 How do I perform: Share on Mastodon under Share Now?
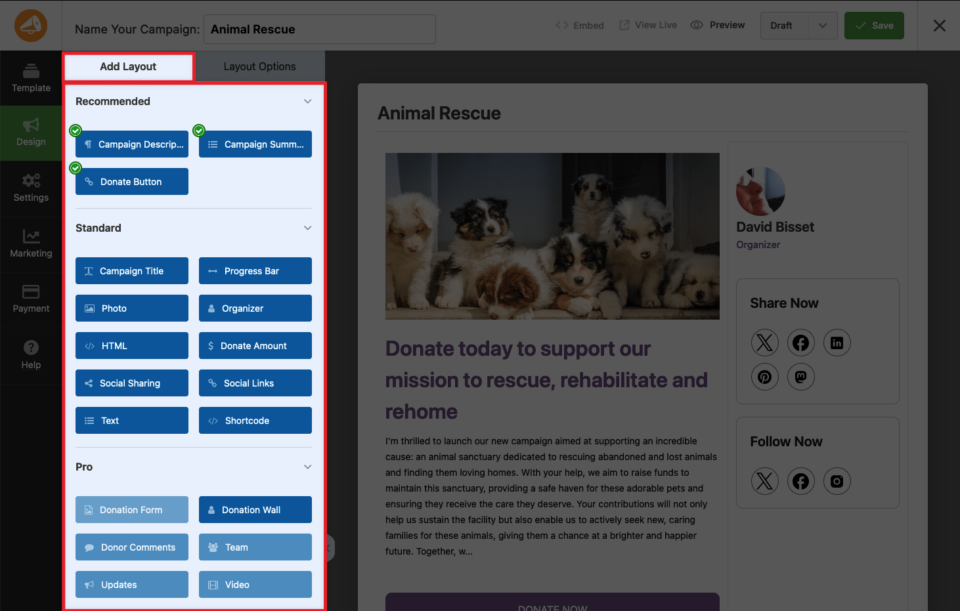tap(800, 377)
